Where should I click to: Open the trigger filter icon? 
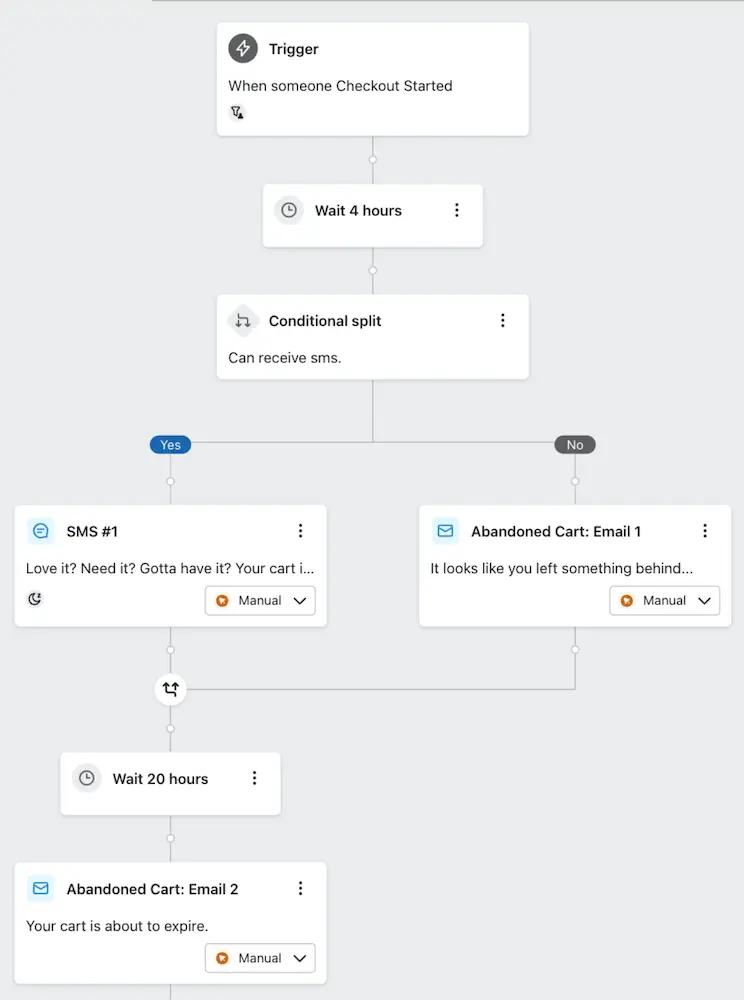[x=236, y=113]
